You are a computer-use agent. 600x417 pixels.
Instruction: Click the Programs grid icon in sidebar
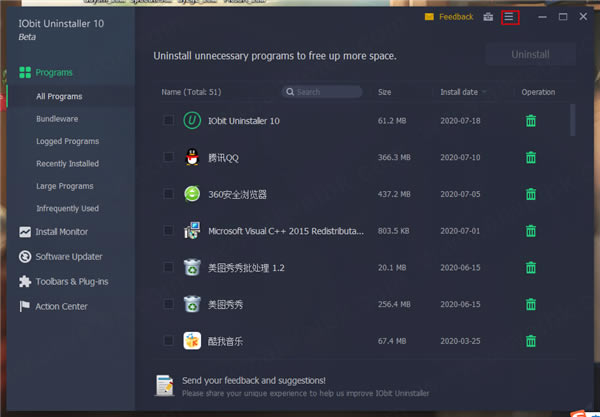[25, 72]
